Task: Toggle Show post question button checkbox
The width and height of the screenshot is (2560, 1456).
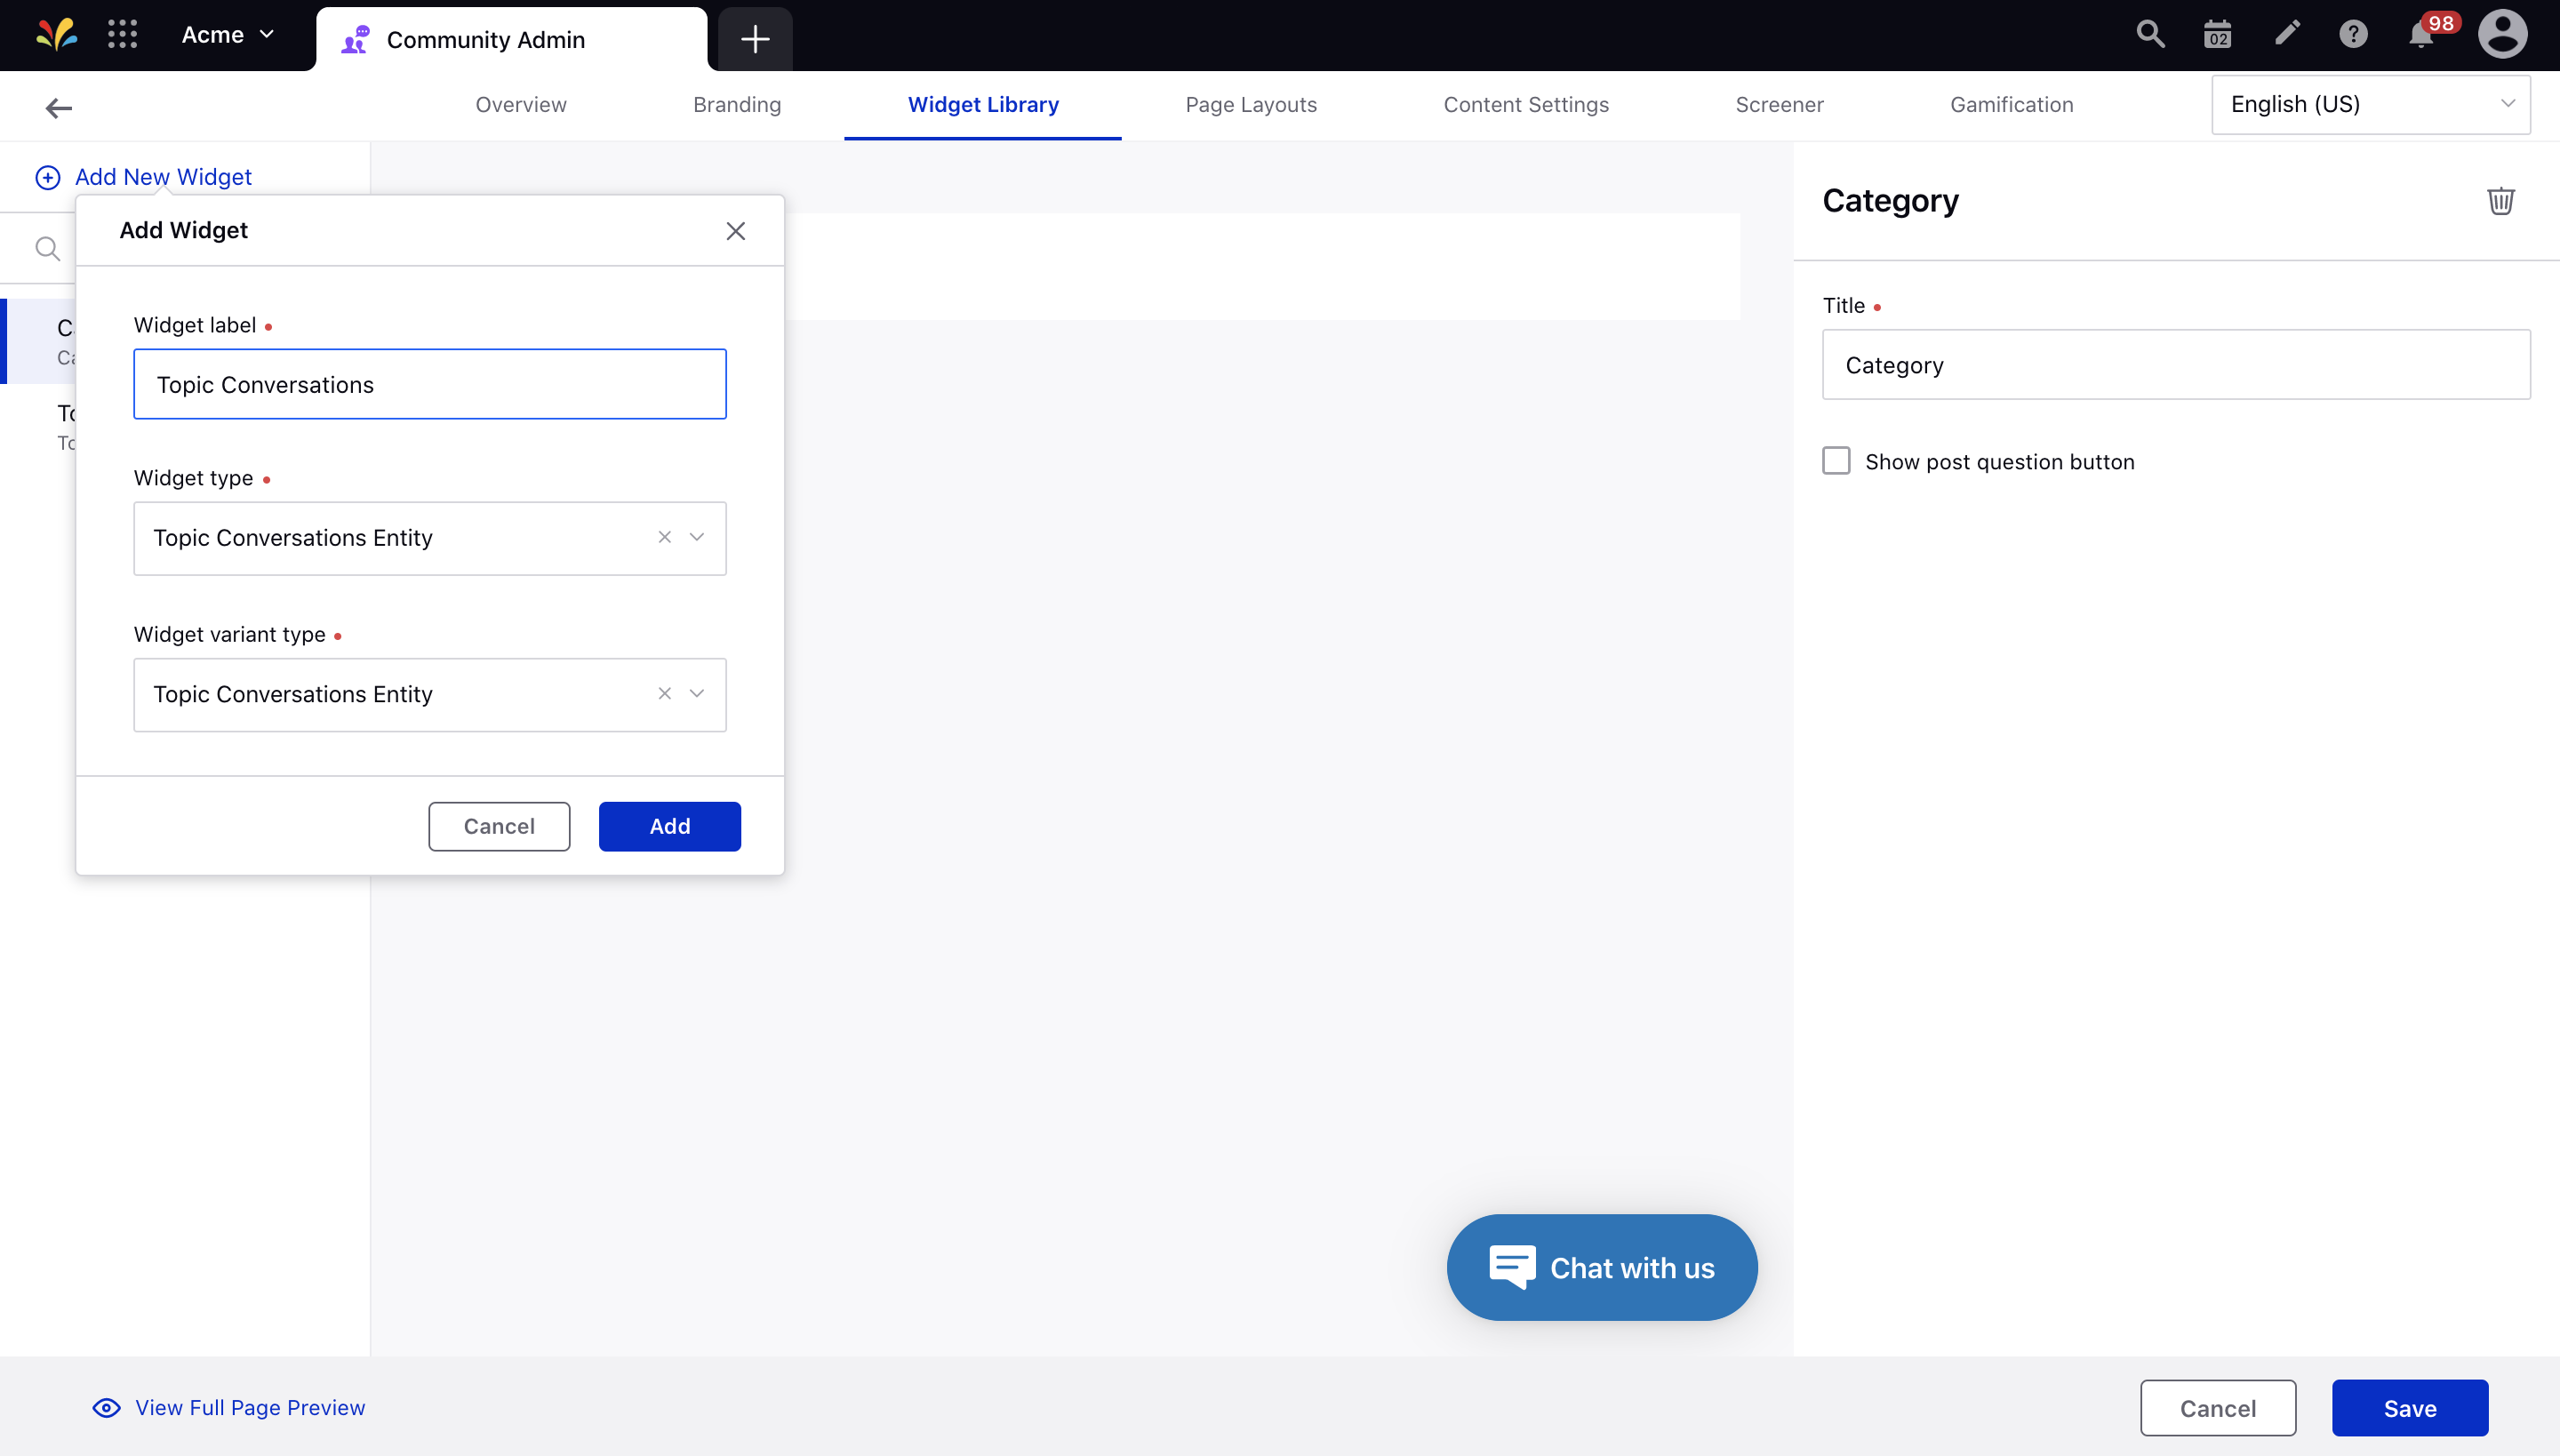Action: [x=1836, y=460]
